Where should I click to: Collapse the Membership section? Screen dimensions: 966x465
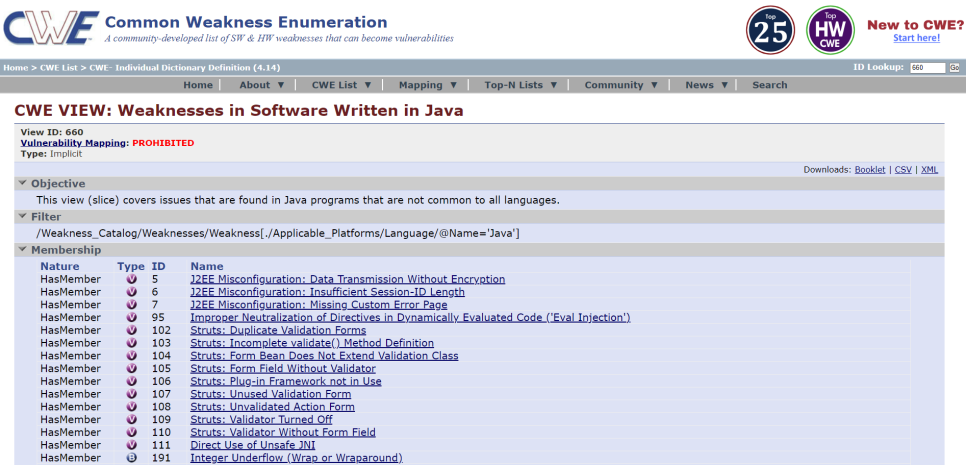coord(23,250)
